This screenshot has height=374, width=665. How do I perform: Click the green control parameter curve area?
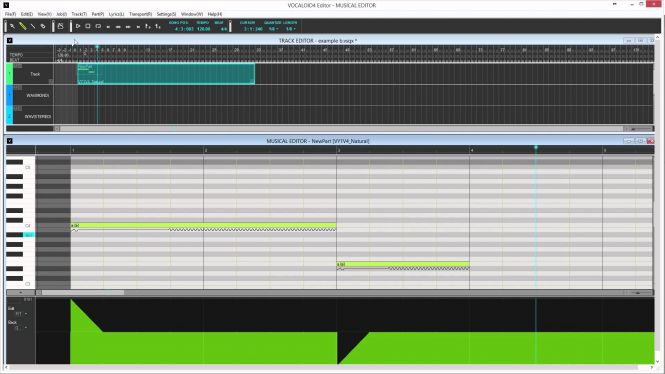tap(363, 348)
